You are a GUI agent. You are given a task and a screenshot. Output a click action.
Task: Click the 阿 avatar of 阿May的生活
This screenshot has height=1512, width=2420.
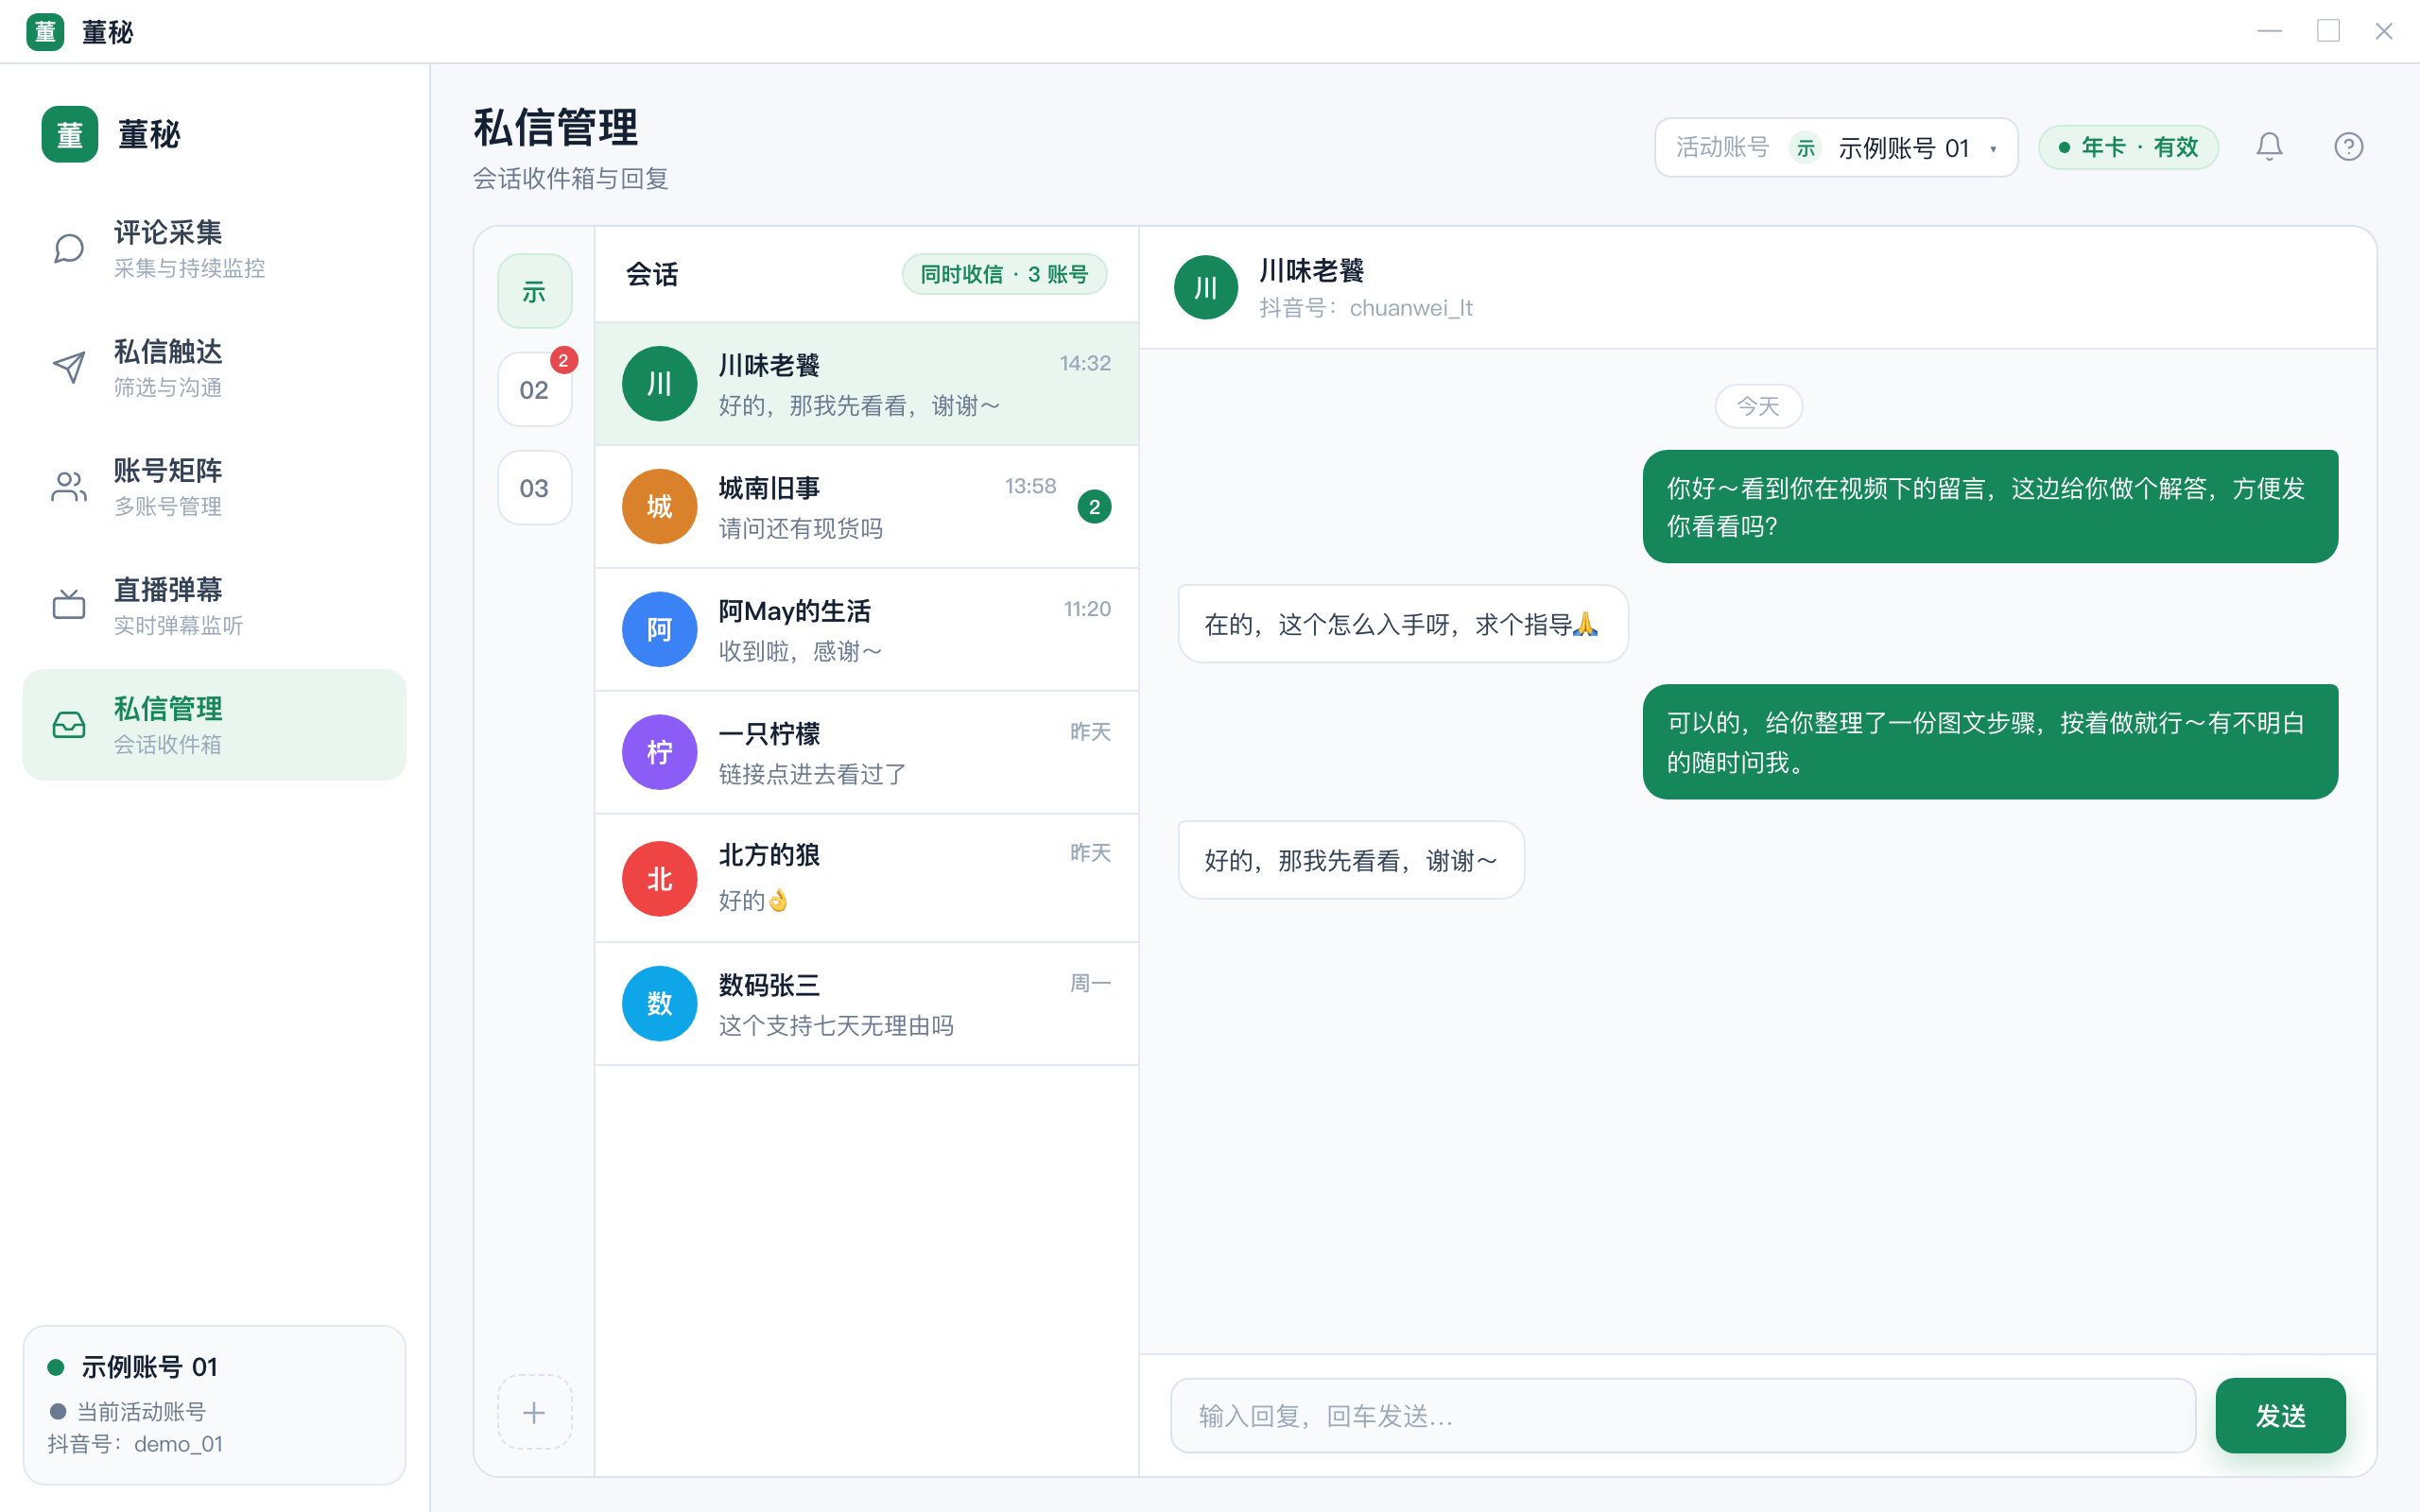(659, 629)
